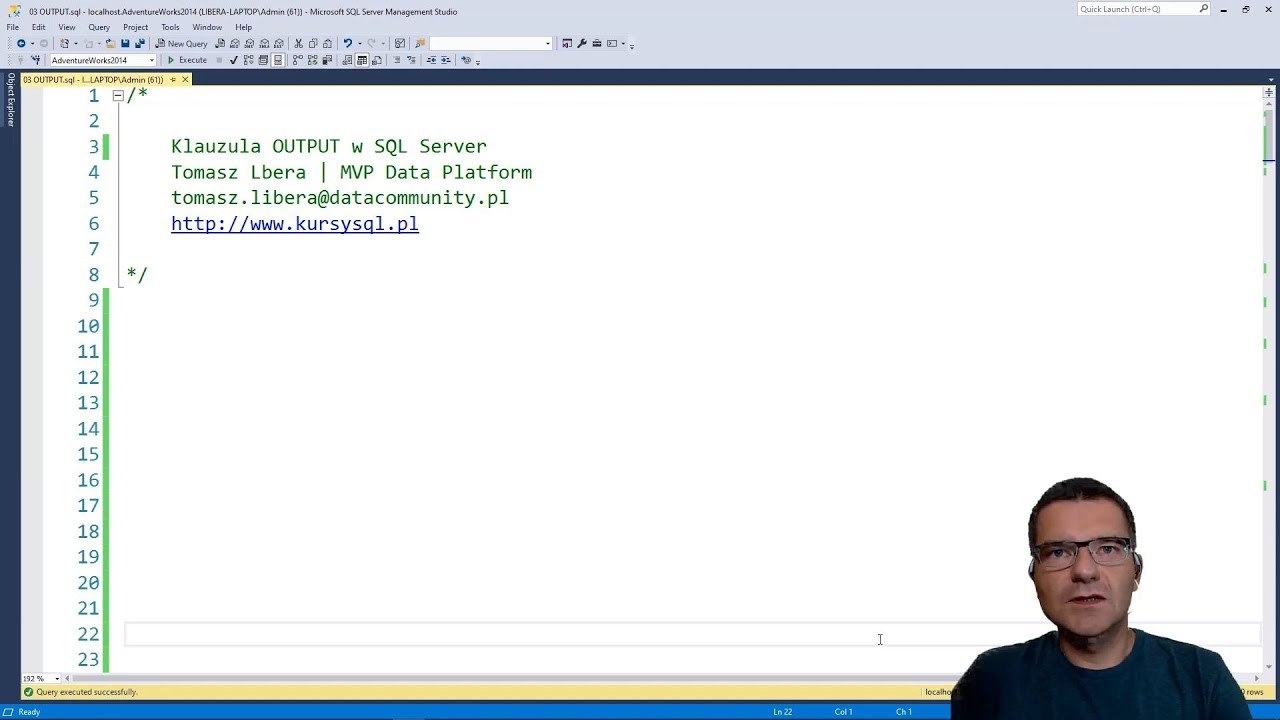This screenshot has width=1280, height=720.
Task: Open the kursysql.pl hyperlink
Action: pyautogui.click(x=295, y=224)
